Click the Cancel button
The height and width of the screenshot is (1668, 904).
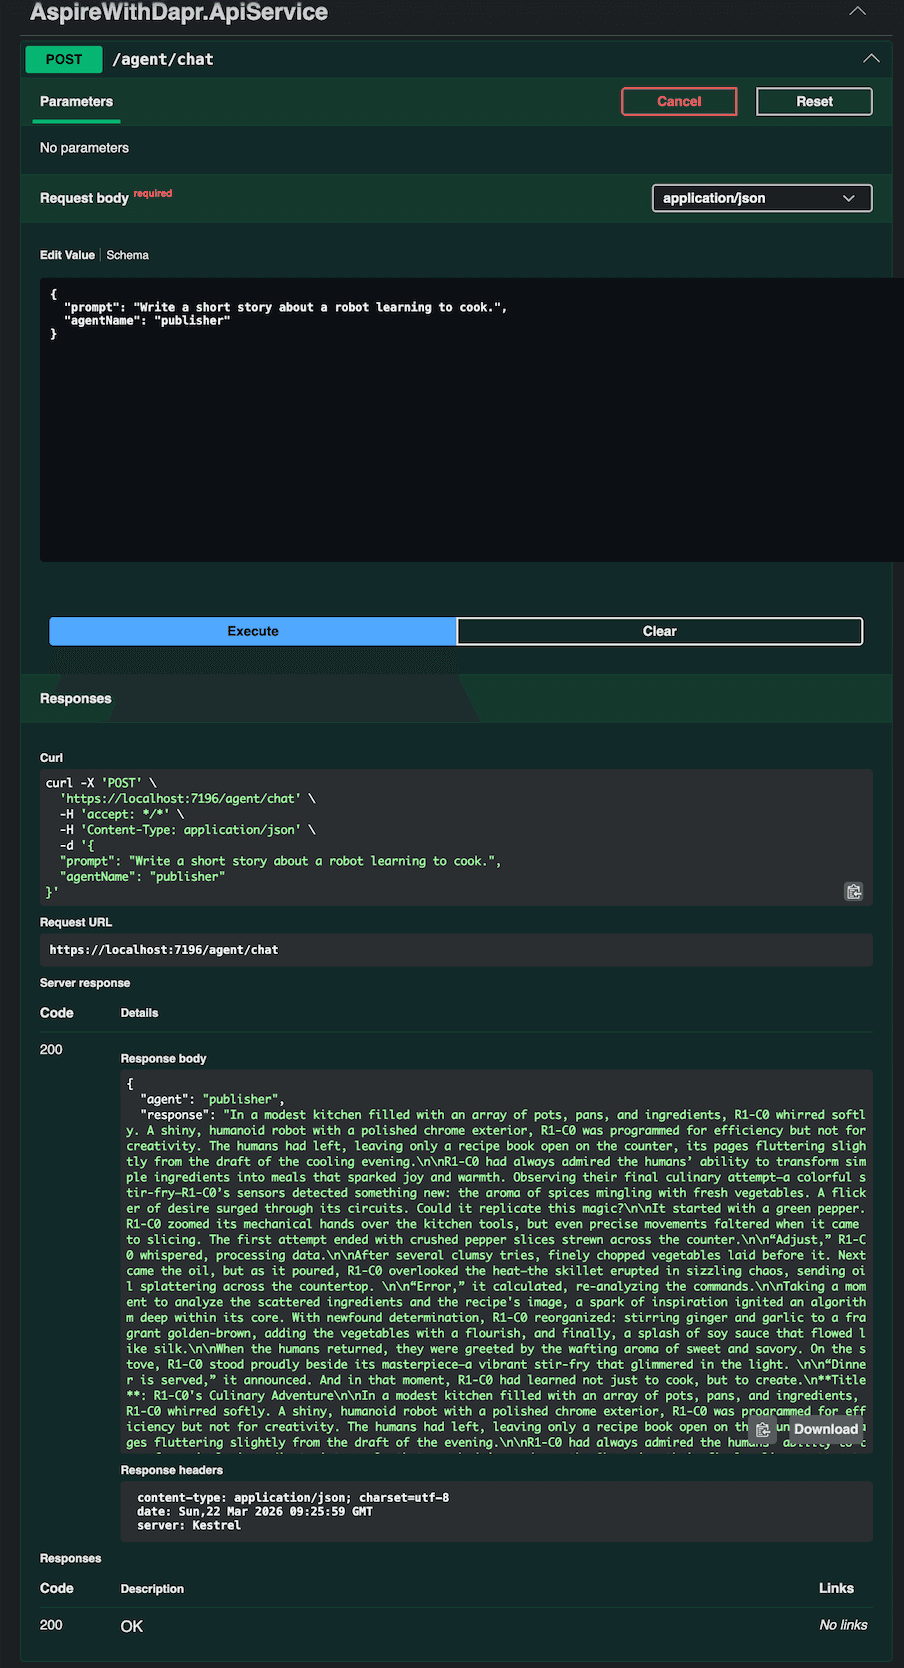click(679, 101)
